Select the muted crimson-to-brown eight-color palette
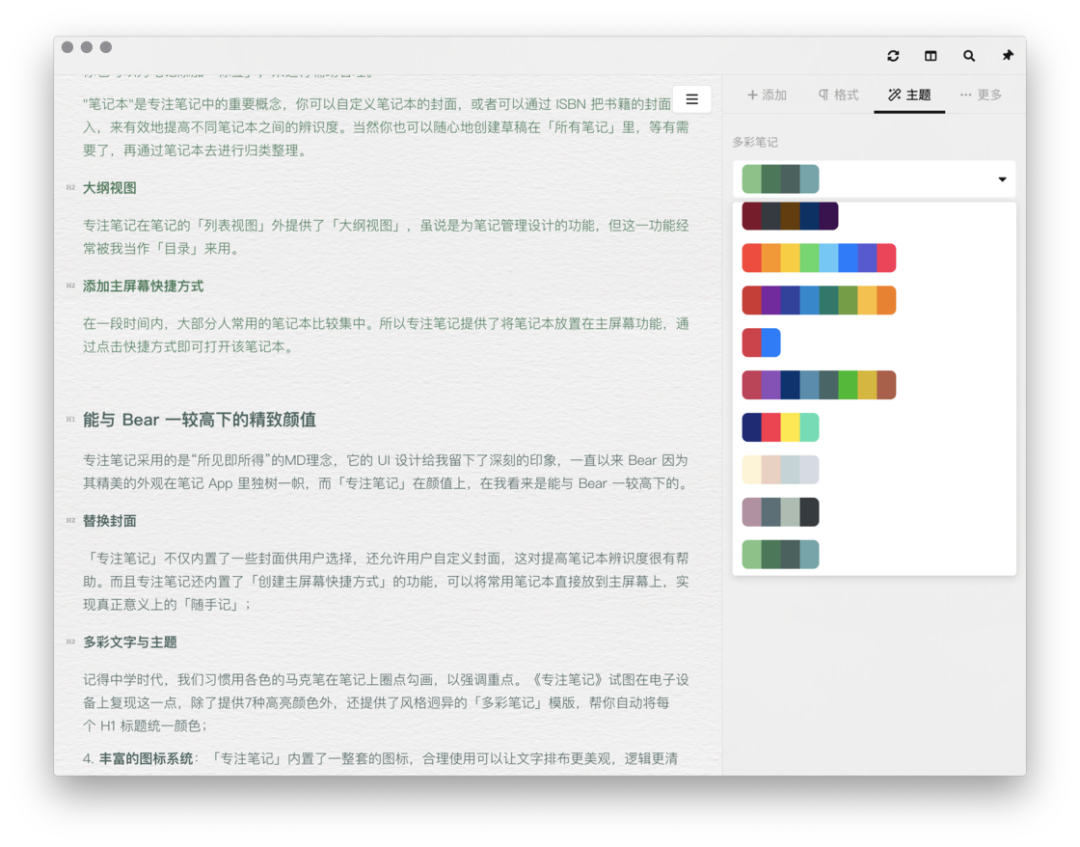The image size is (1080, 847). (818, 385)
